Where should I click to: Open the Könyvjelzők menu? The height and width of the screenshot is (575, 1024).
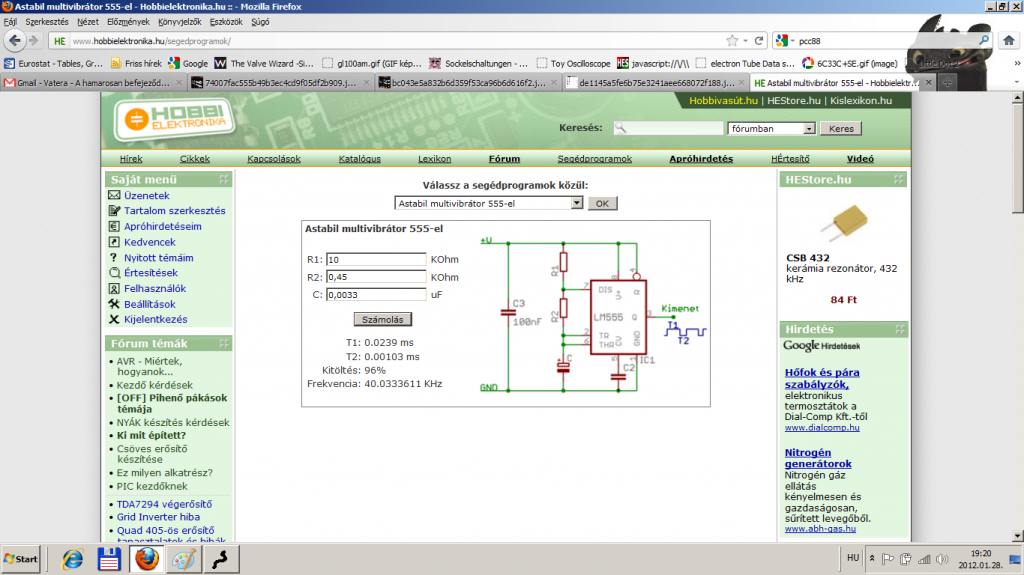180,22
